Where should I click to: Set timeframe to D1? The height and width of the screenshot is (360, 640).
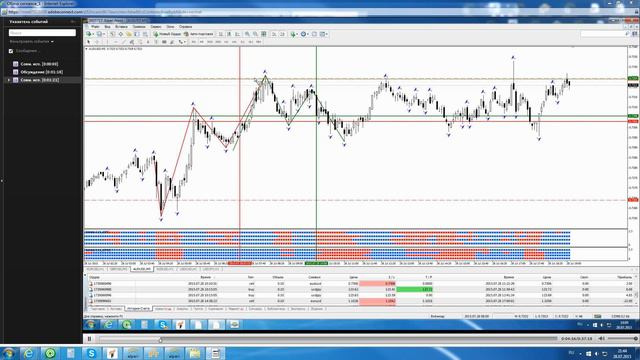coord(243,42)
